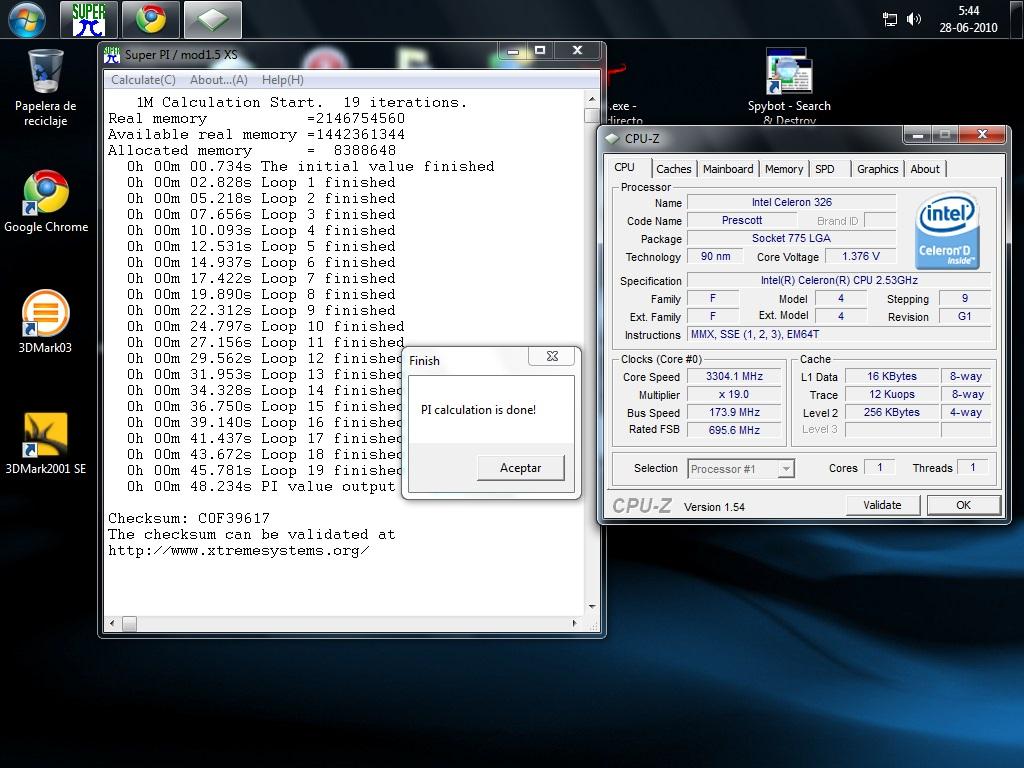
Task: Click the Super PI horizontal scrollbar left arrow
Action: [x=112, y=623]
